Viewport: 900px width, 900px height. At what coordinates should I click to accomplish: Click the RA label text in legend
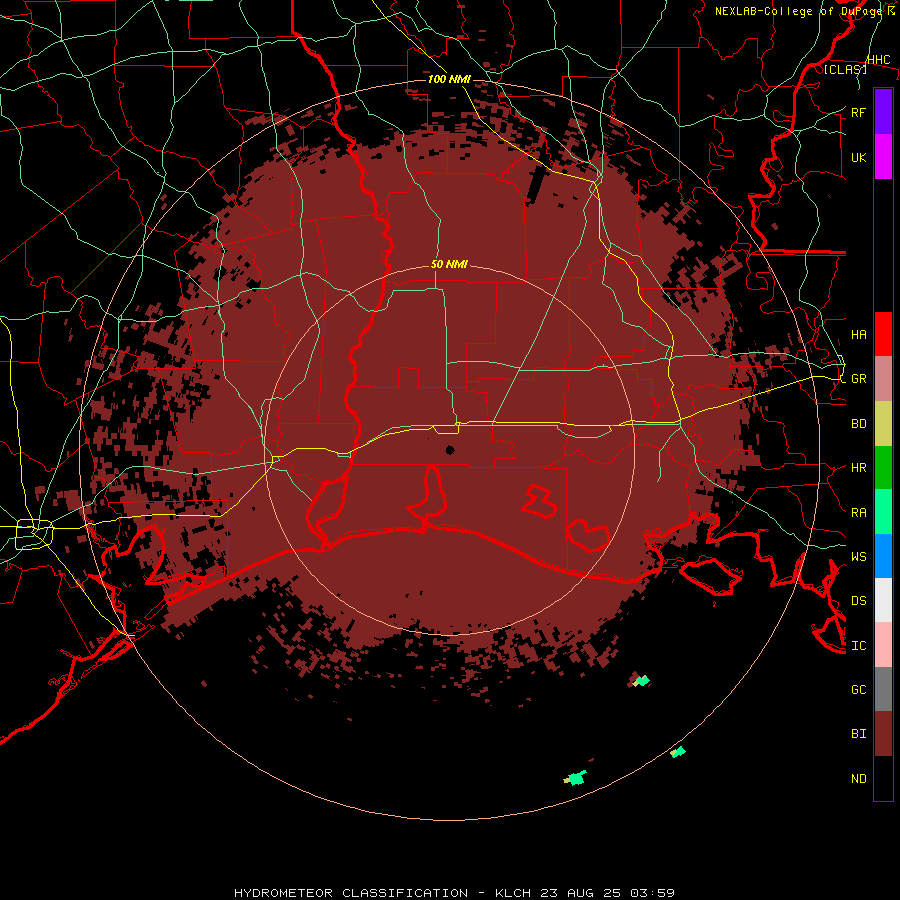858,513
